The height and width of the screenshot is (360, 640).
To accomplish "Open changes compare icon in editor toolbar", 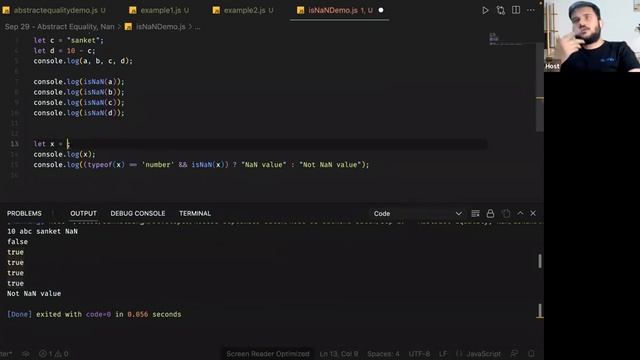I will [x=500, y=10].
